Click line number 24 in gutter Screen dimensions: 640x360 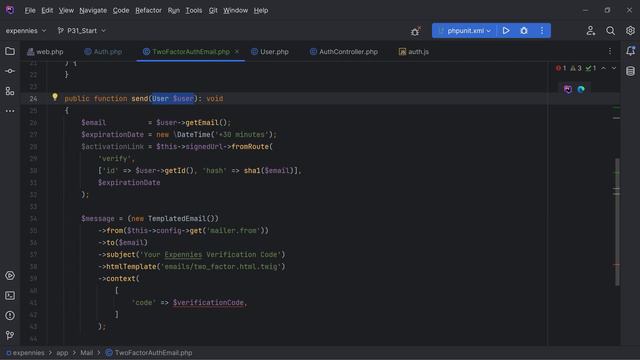33,99
